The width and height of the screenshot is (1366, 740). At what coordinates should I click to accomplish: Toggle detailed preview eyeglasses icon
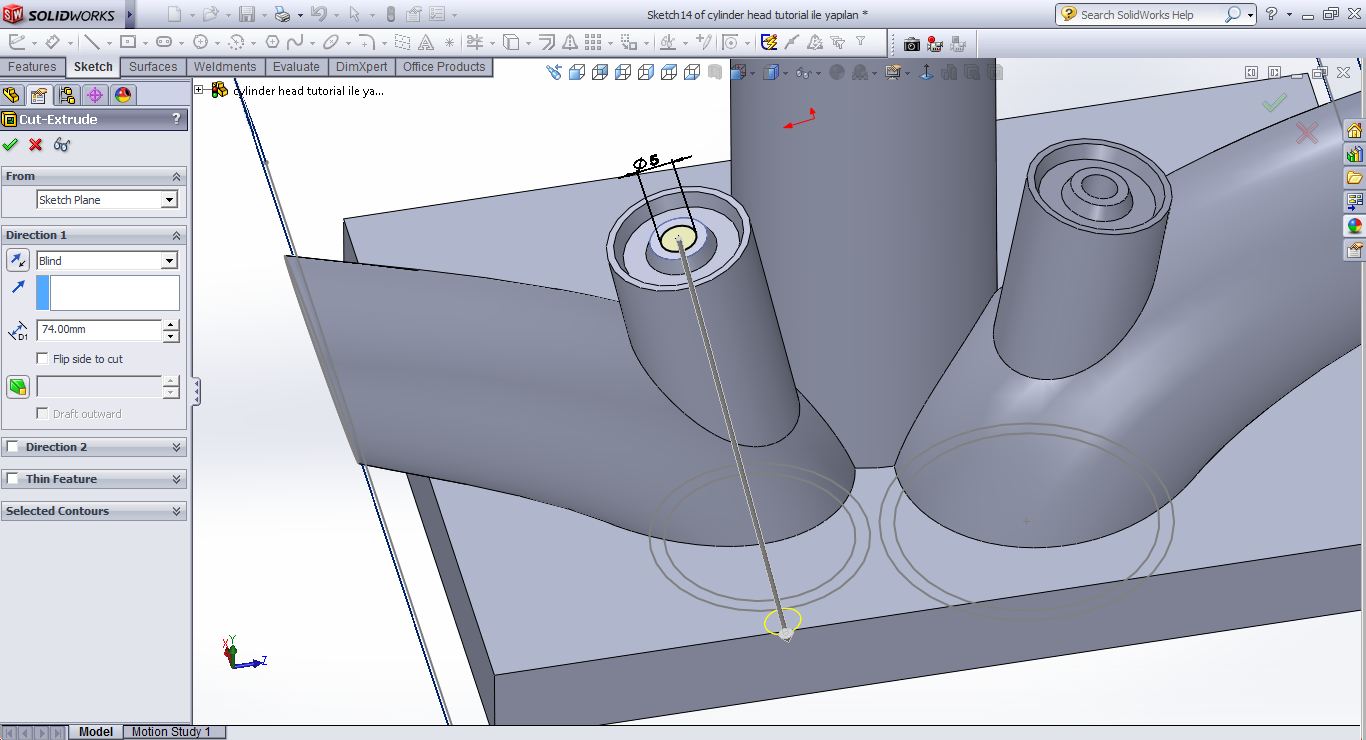(62, 145)
